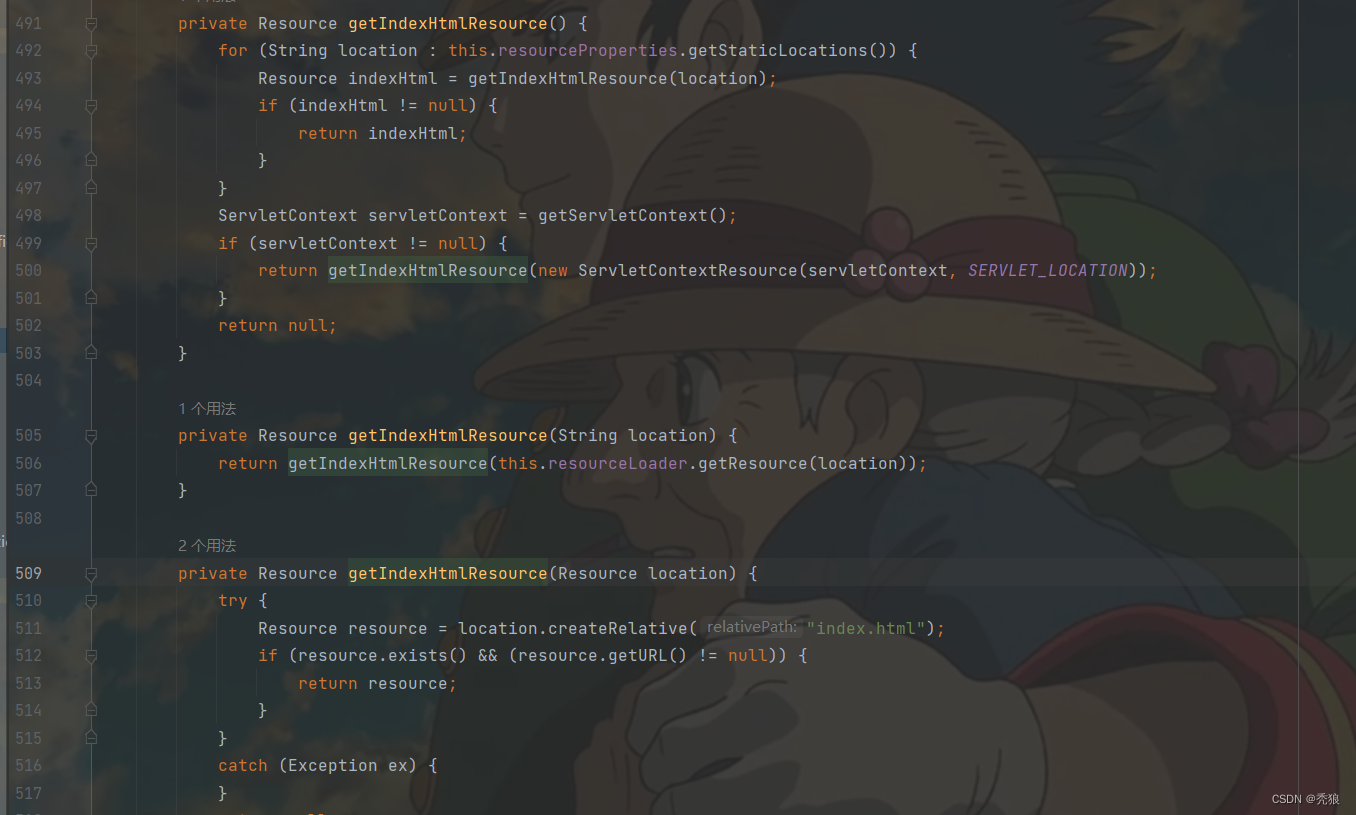The height and width of the screenshot is (815, 1356).
Task: Fold the servletContext if block at line 499
Action: coord(91,243)
